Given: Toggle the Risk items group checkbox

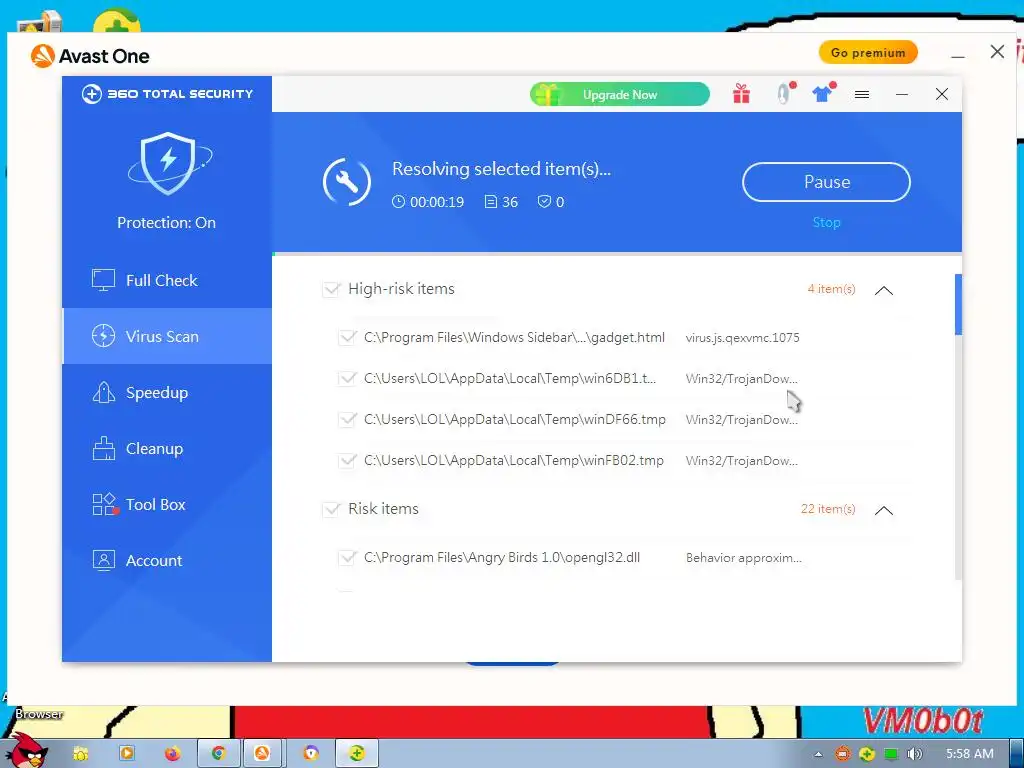Looking at the screenshot, I should (331, 509).
